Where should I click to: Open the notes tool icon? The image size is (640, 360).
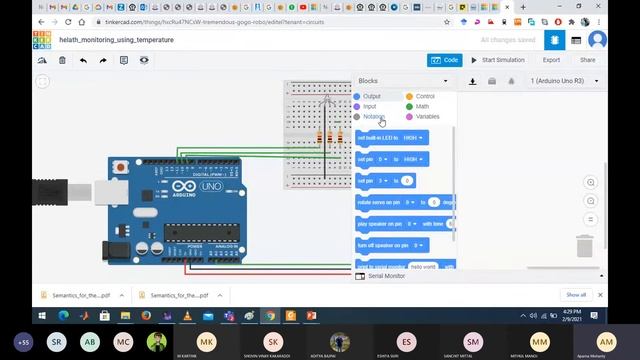pyautogui.click(x=124, y=60)
